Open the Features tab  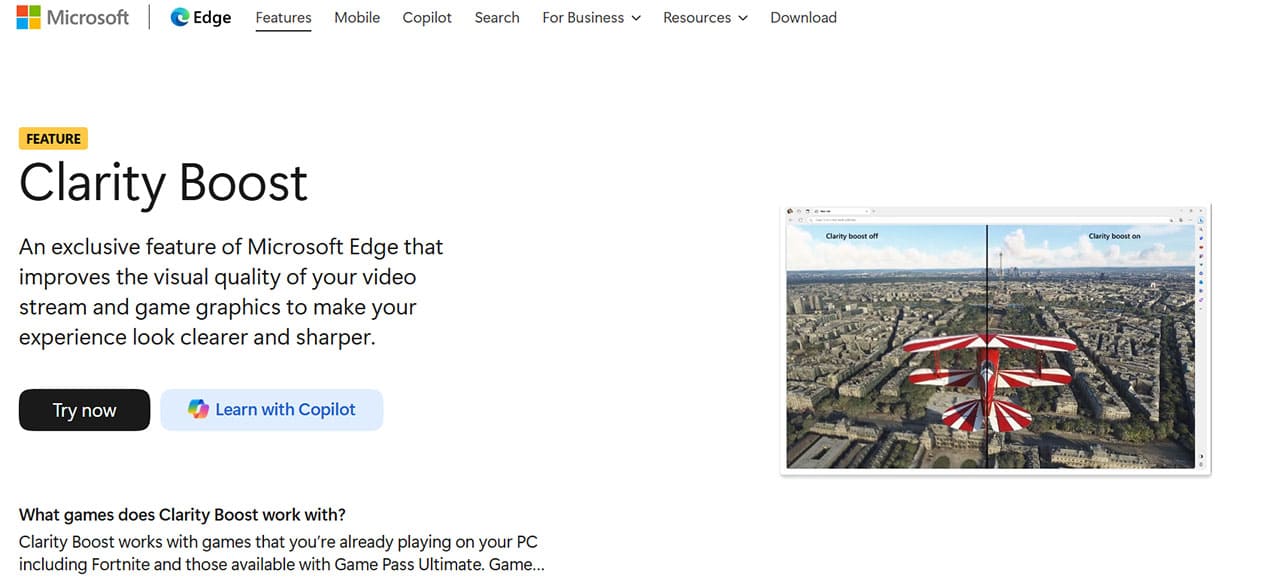283,17
